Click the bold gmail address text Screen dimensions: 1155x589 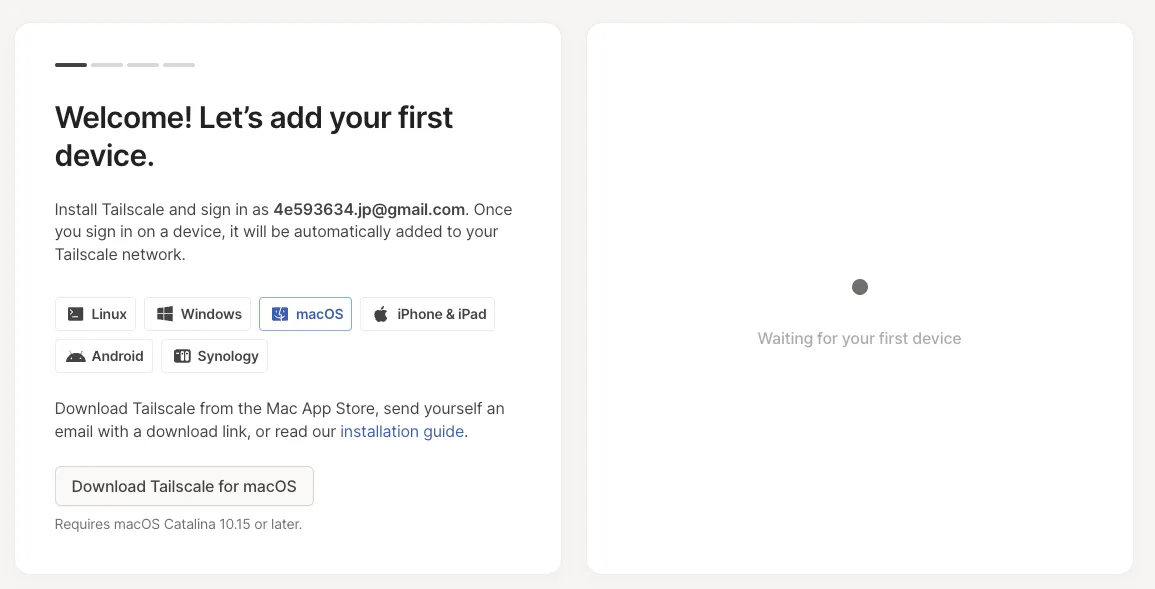pyautogui.click(x=369, y=209)
